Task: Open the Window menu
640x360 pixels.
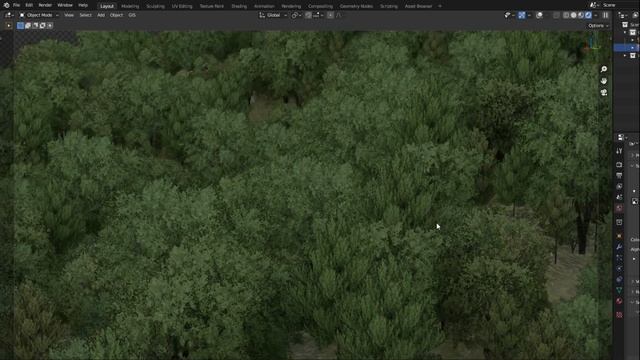Action: (64, 5)
